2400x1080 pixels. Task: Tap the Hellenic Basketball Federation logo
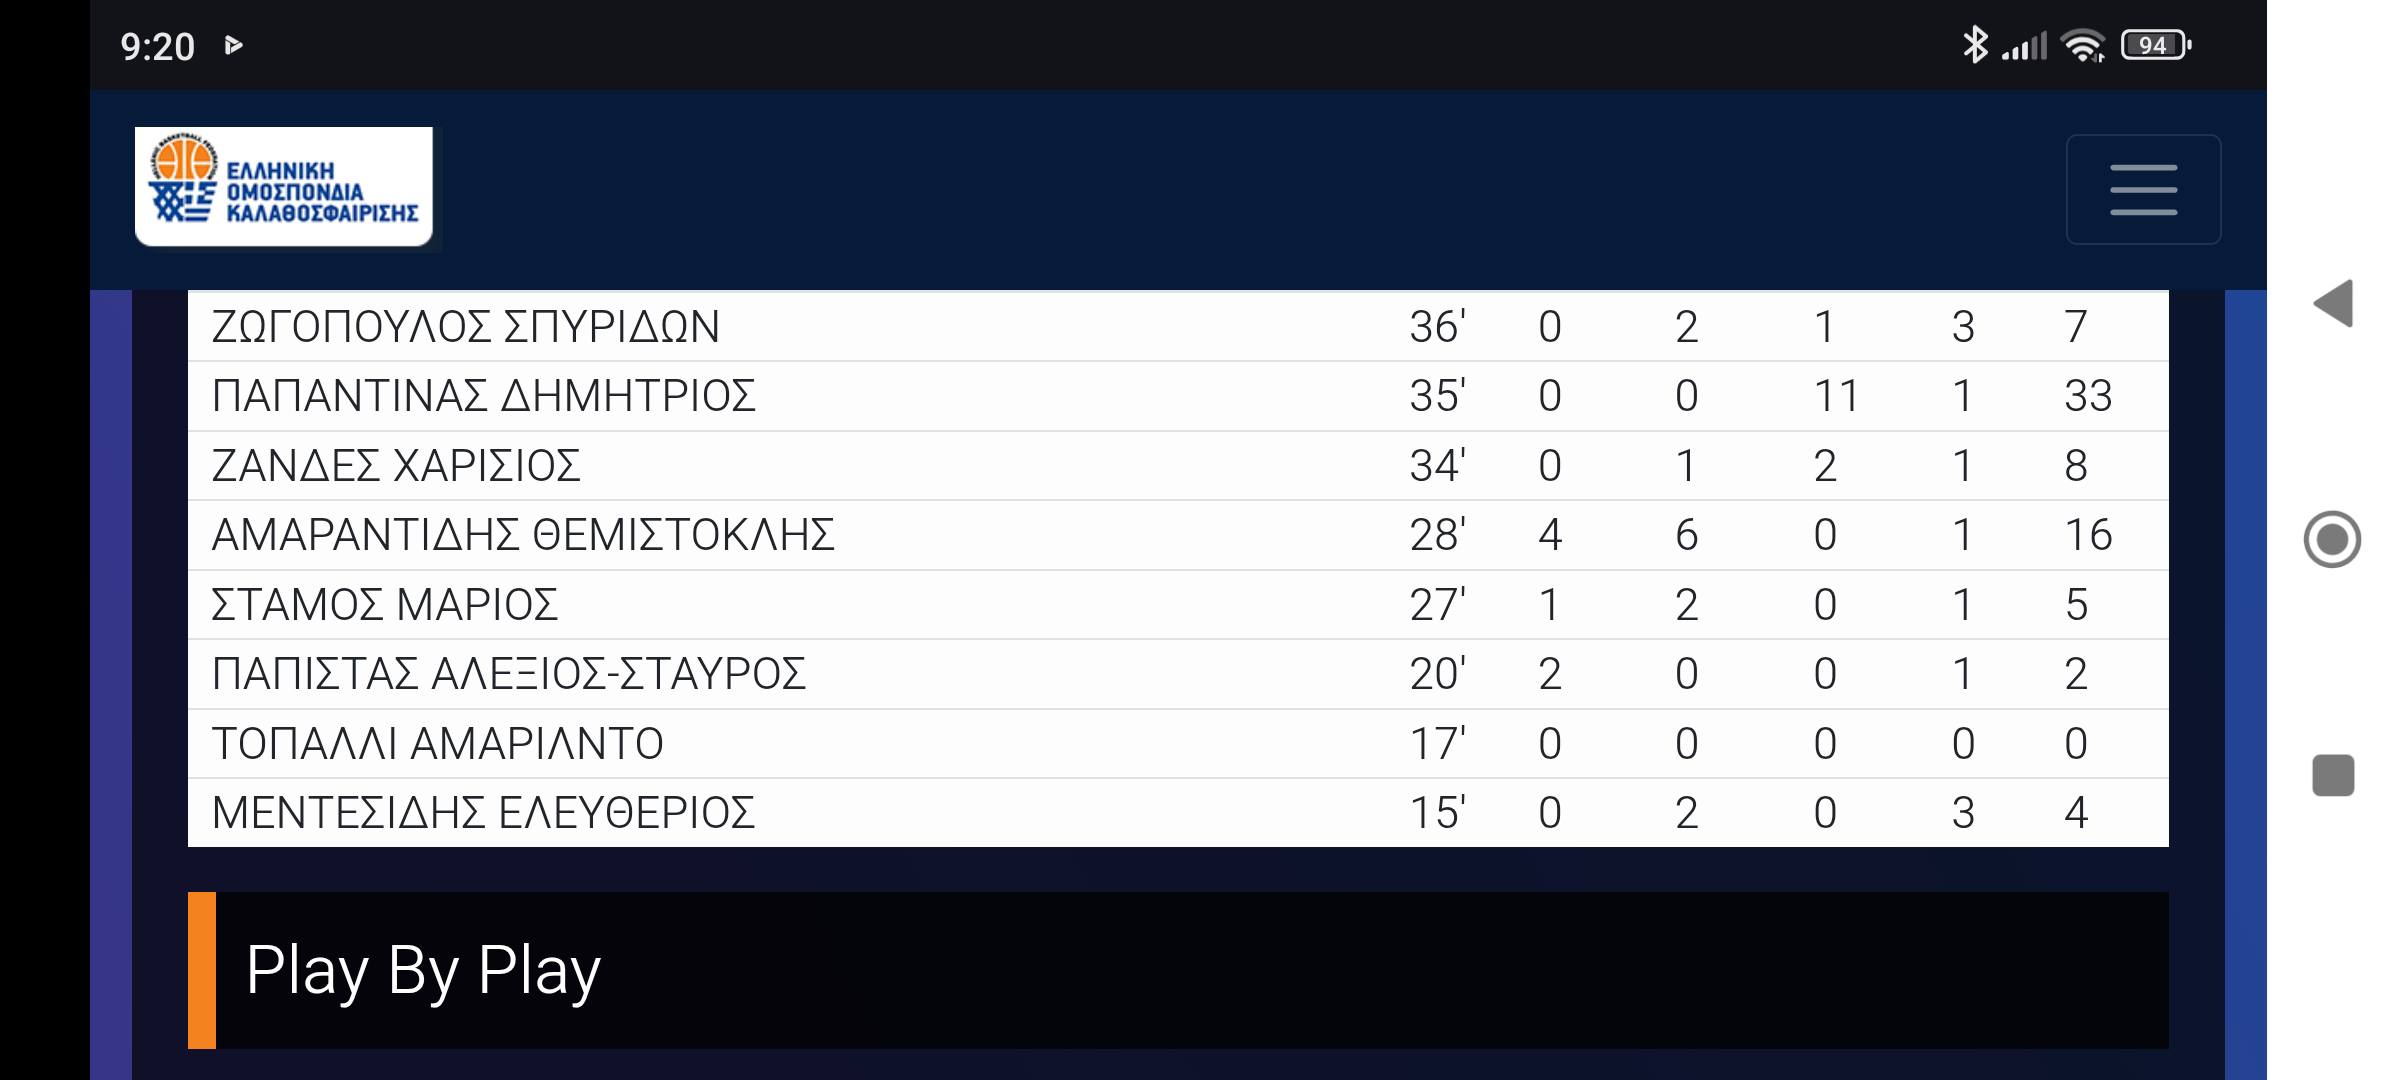[284, 187]
